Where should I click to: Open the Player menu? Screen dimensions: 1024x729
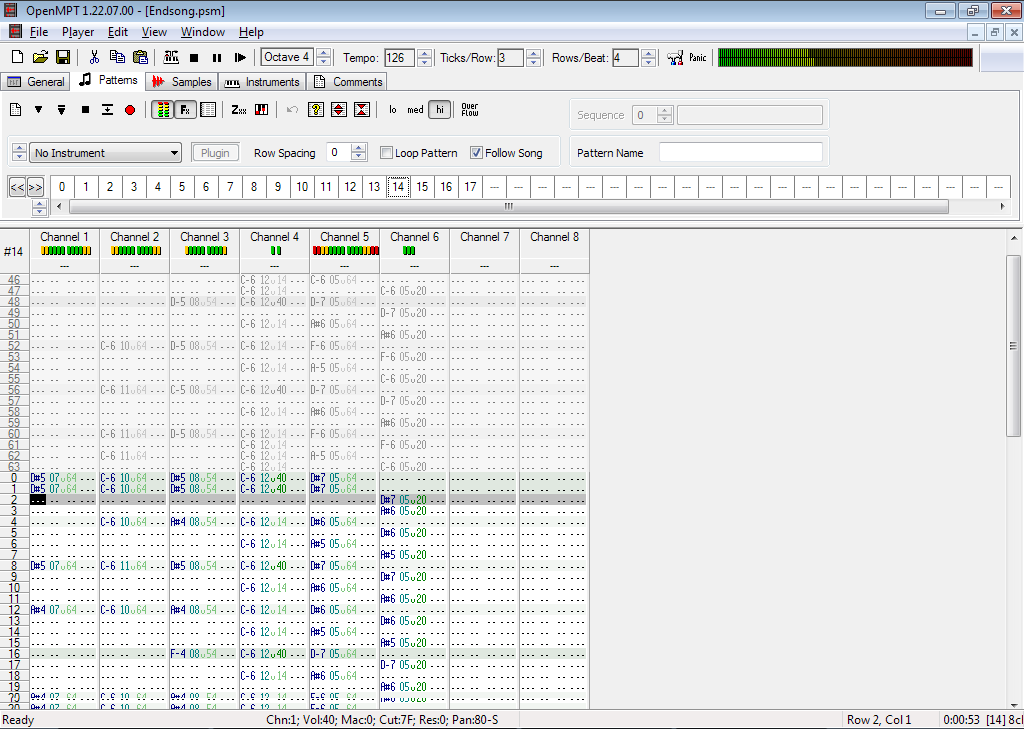78,32
